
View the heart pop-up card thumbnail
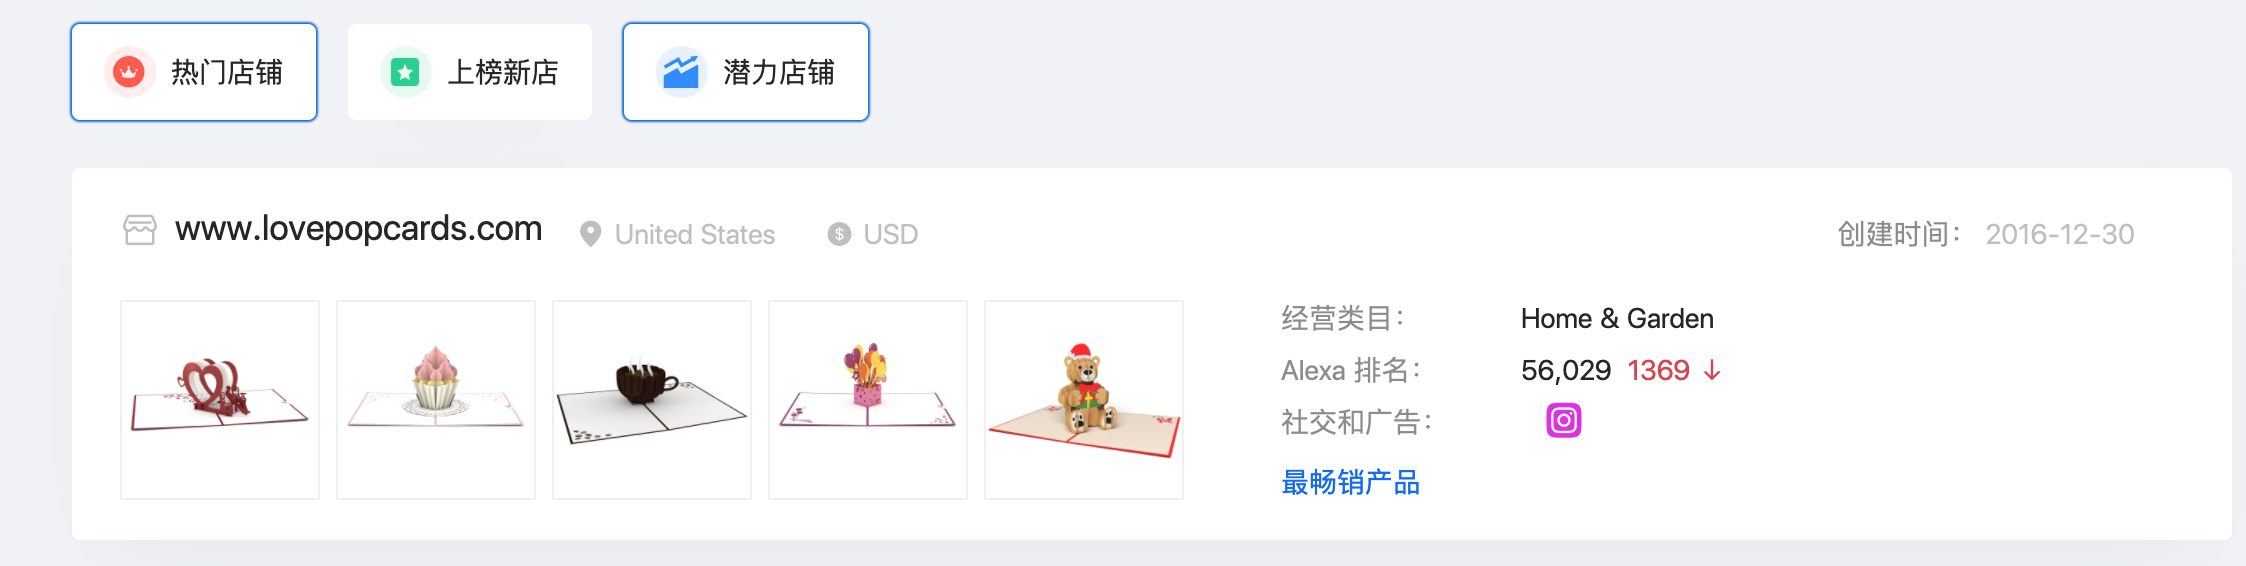click(220, 400)
